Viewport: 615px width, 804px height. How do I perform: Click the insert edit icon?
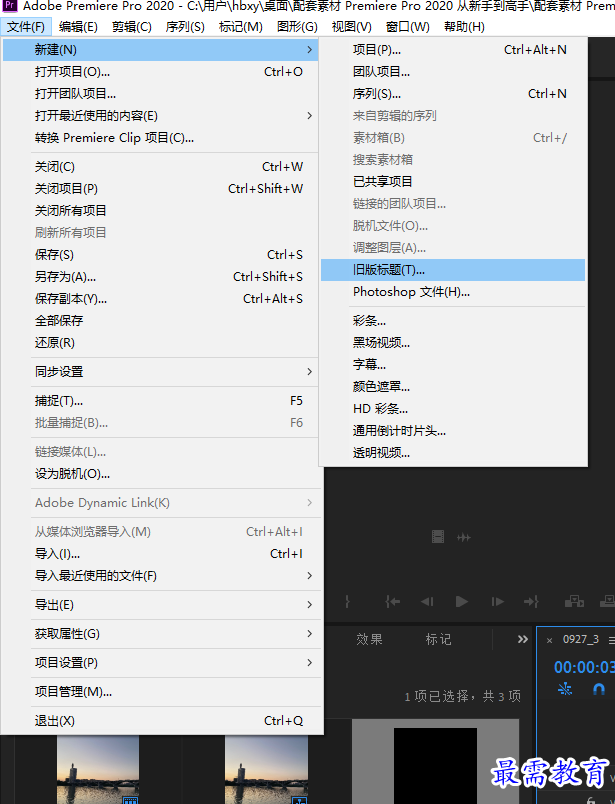pyautogui.click(x=574, y=601)
